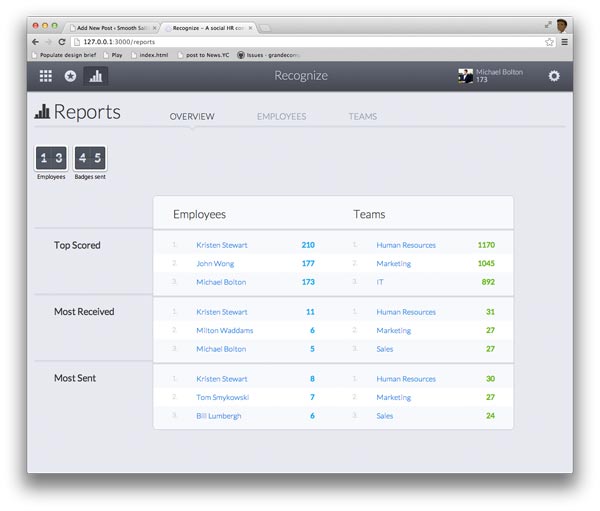
Task: Open John Wong in Top Scored
Action: (215, 264)
